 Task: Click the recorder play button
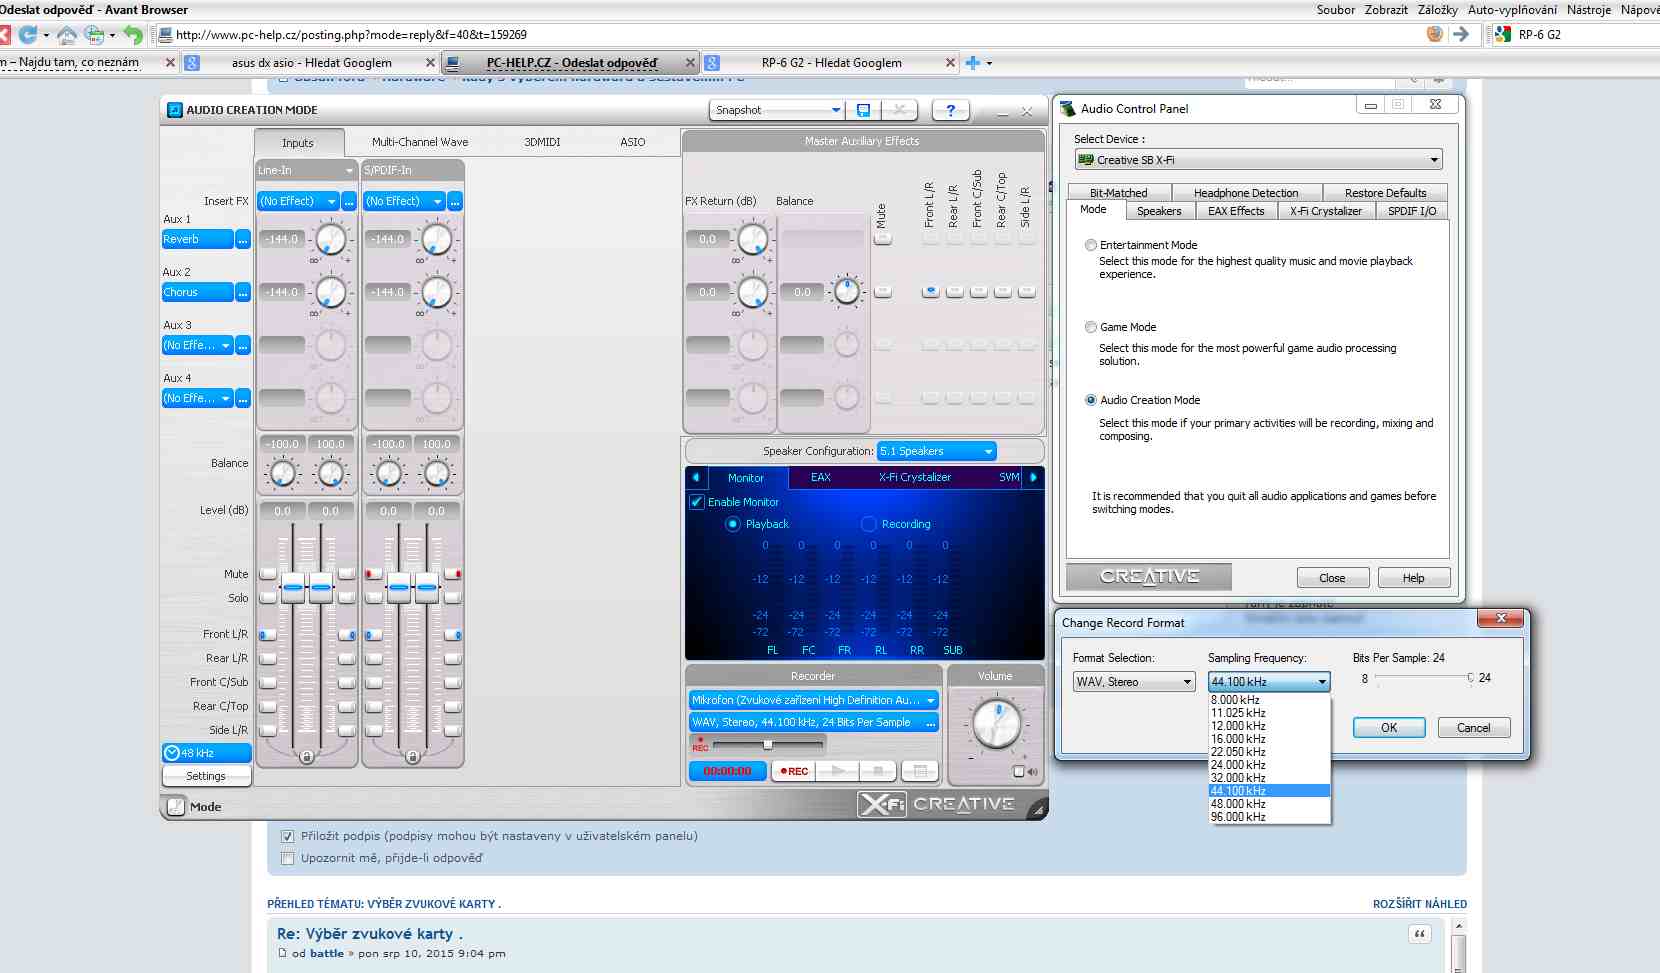838,771
